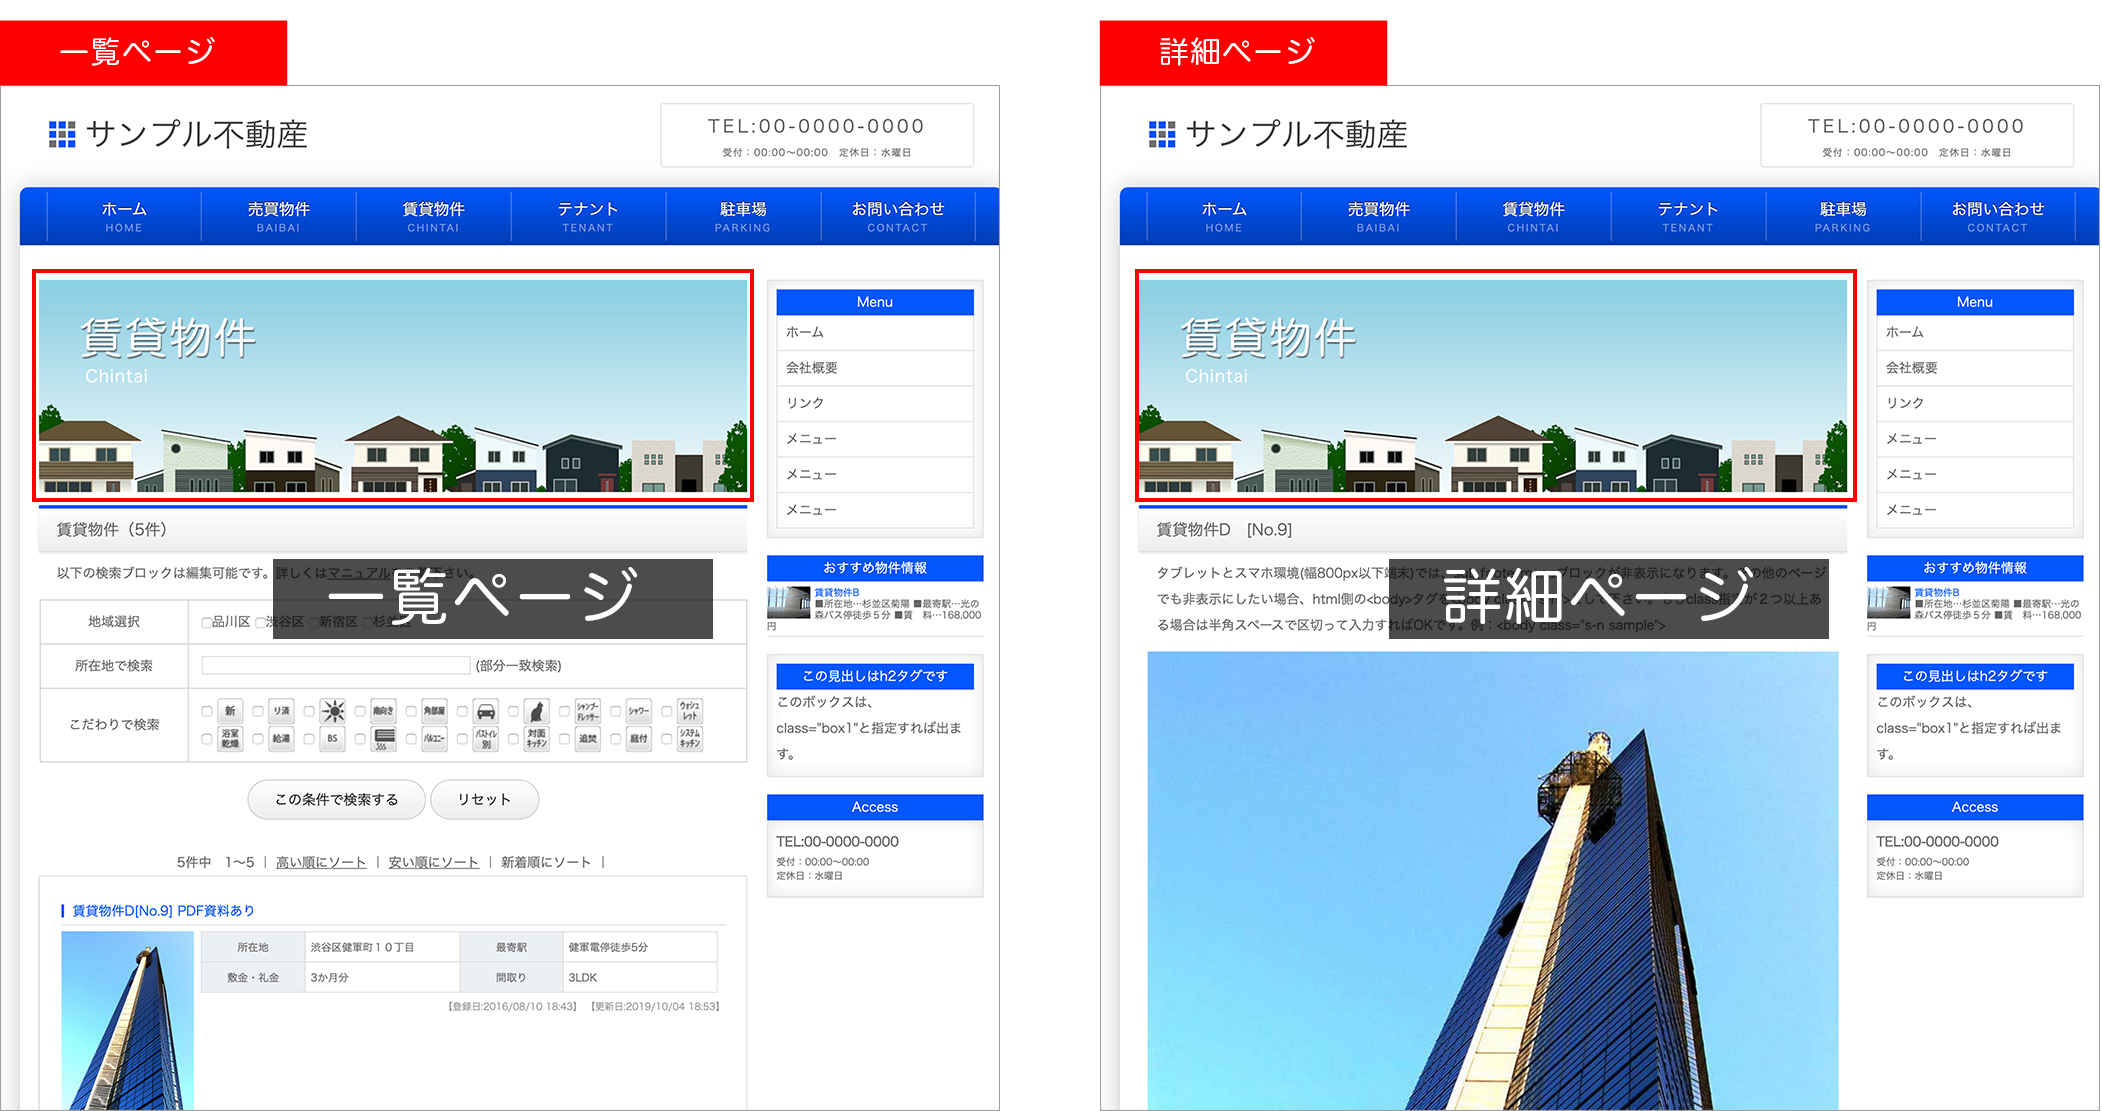Sort listings with 高い順にソート

pos(321,862)
